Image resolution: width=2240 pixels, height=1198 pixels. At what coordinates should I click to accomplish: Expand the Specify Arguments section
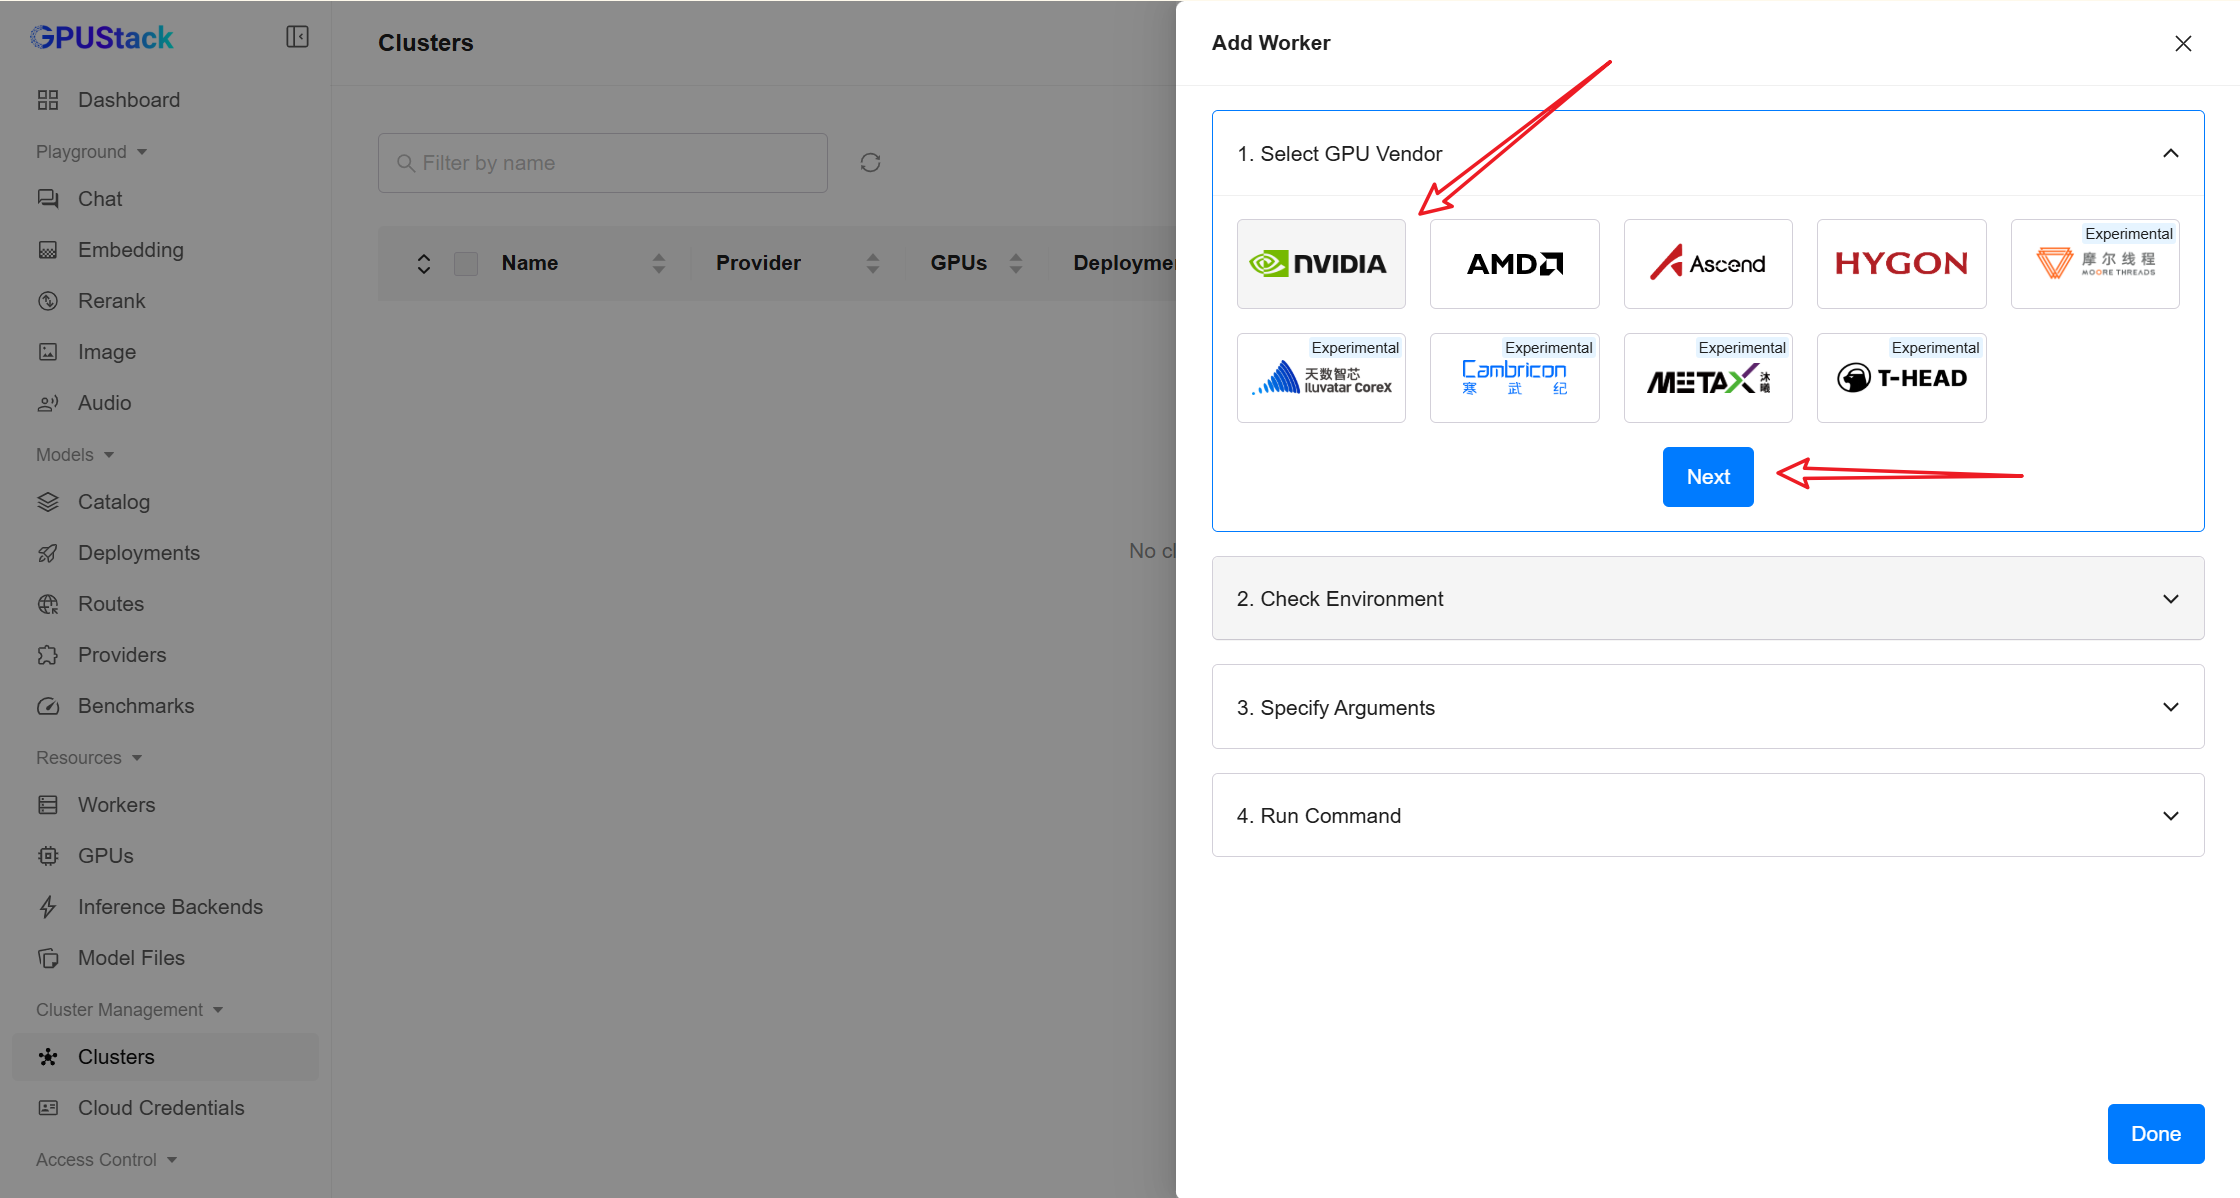pyautogui.click(x=1707, y=707)
